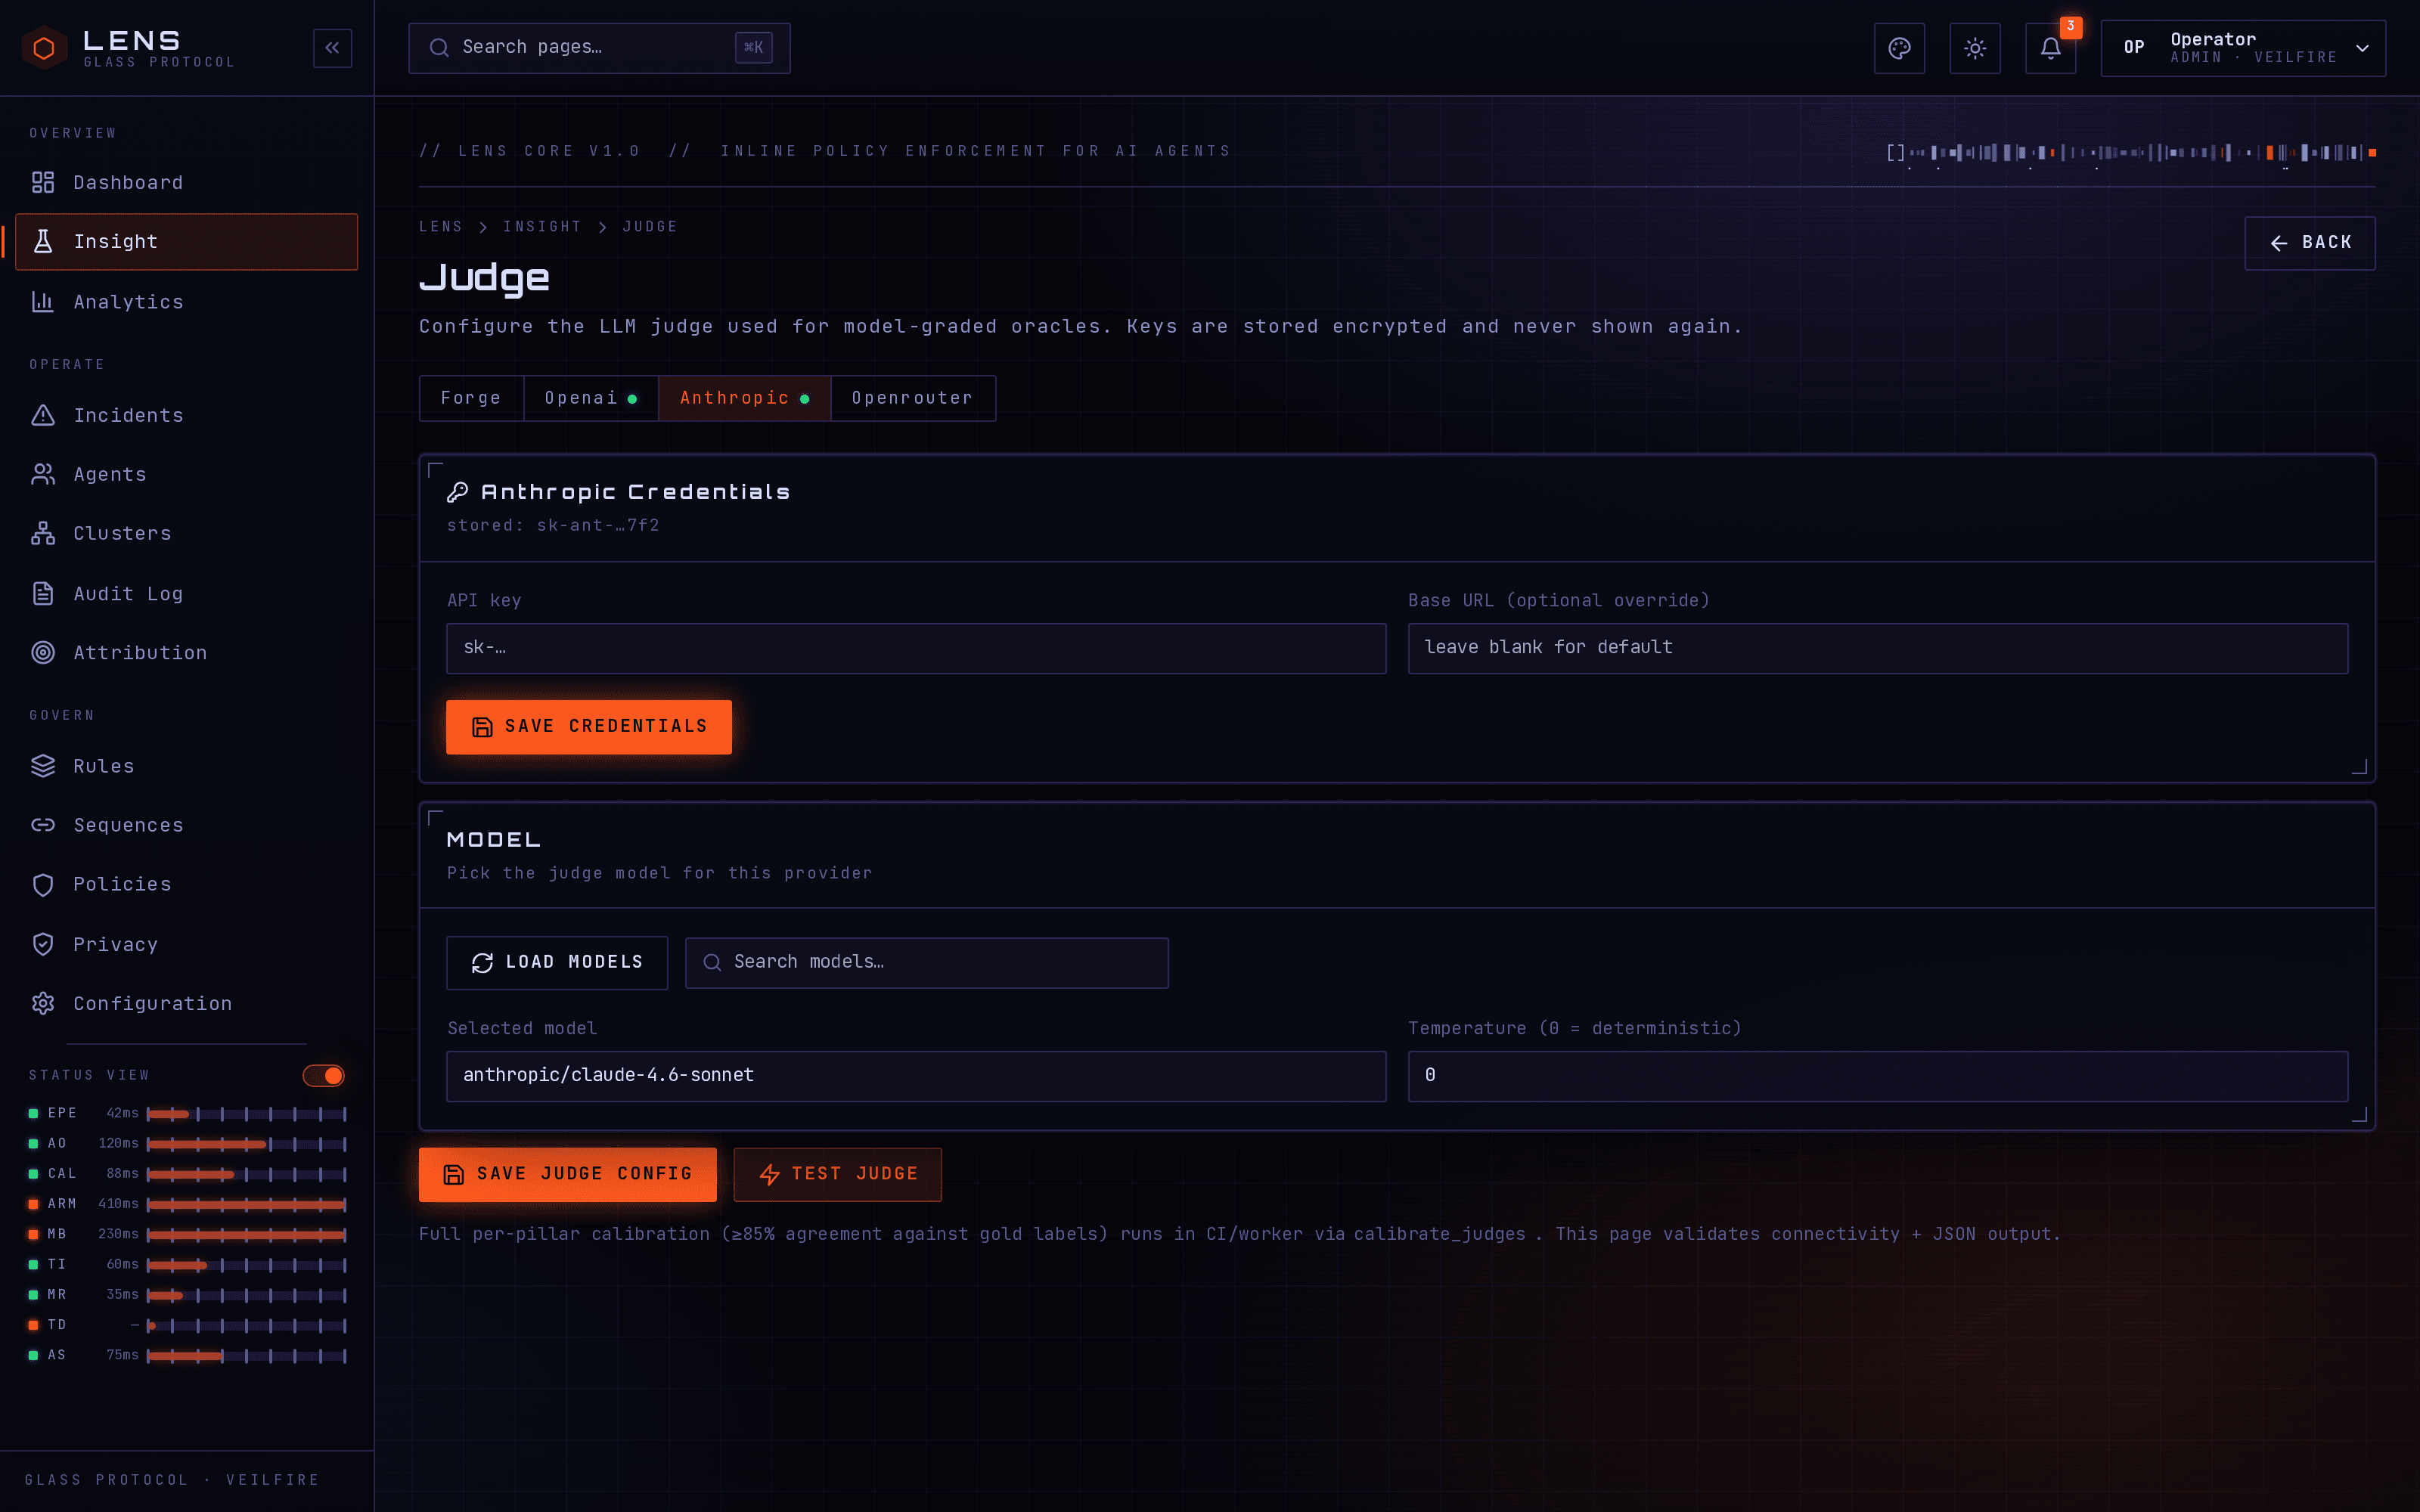The image size is (2420, 1512).
Task: Open Configuration gear icon
Action: [x=43, y=1003]
